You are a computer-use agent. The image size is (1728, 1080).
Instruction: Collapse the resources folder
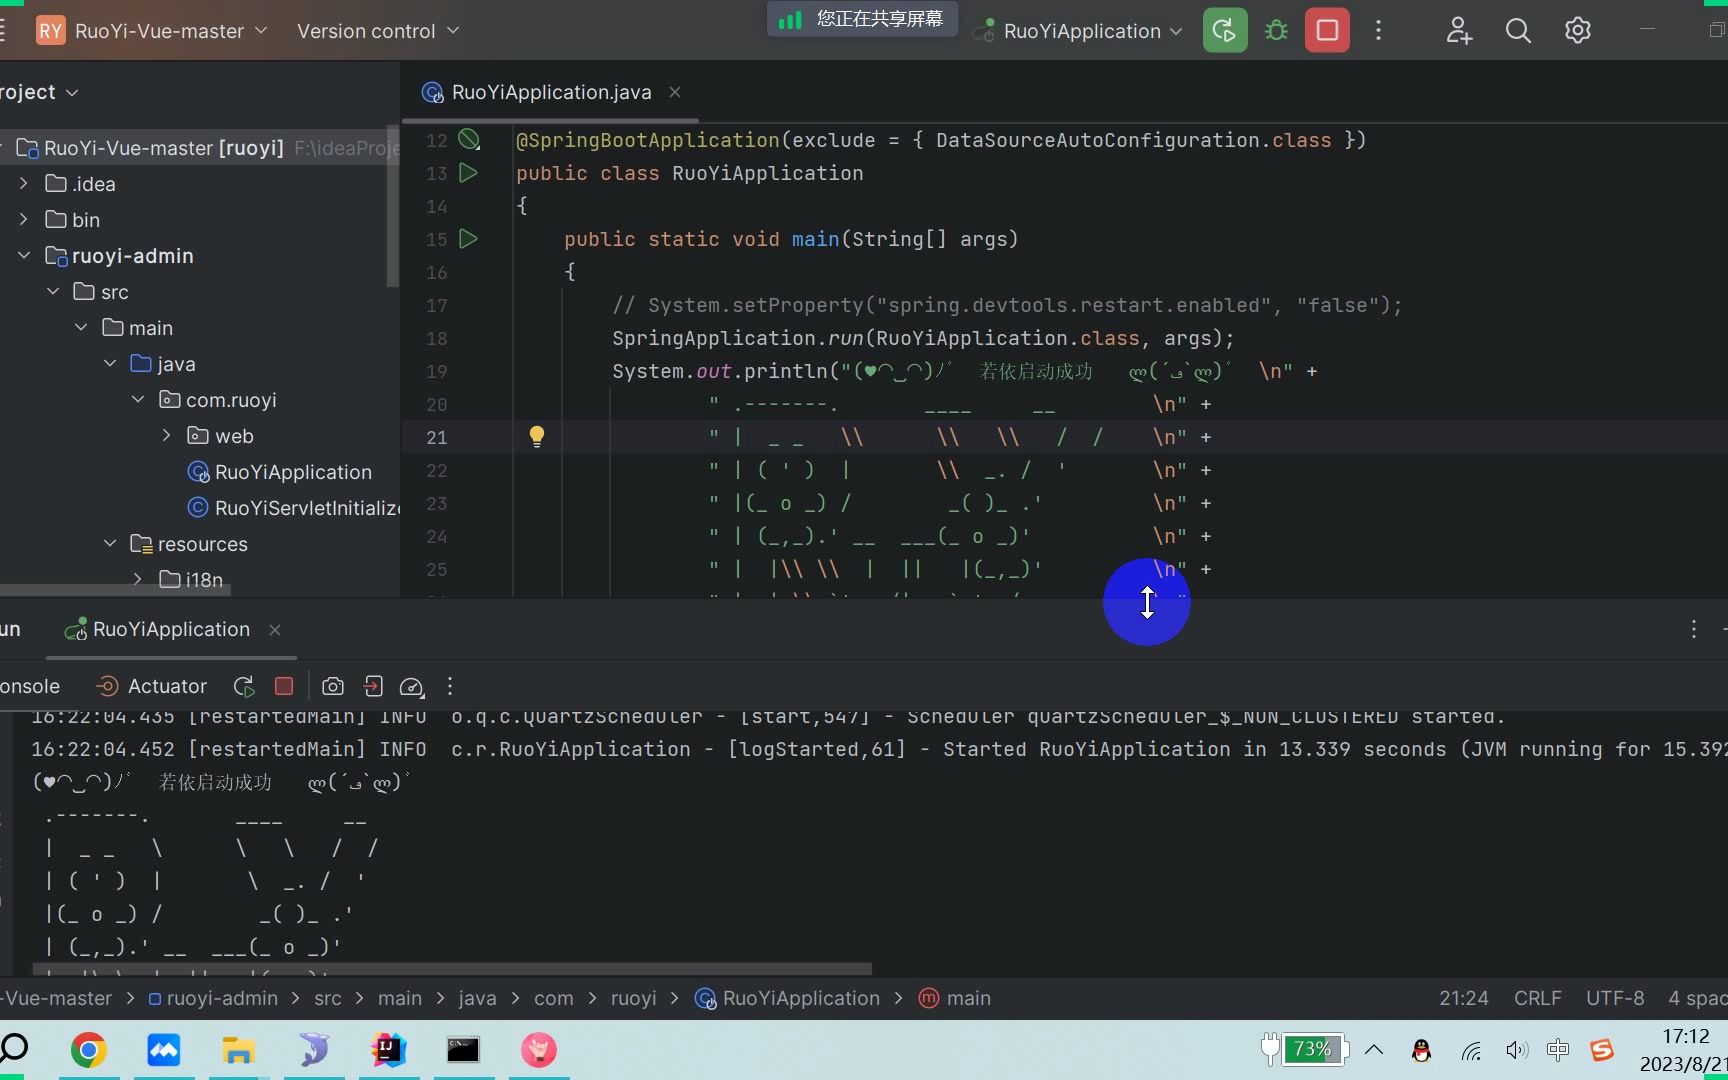(x=110, y=543)
